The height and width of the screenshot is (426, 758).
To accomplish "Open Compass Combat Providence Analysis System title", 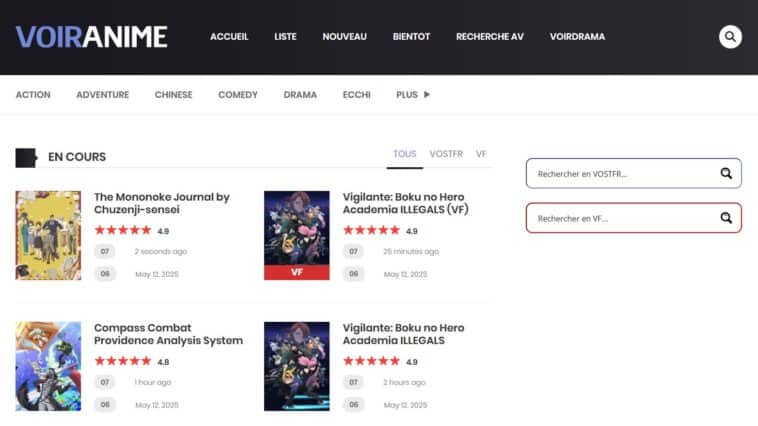I will point(168,334).
